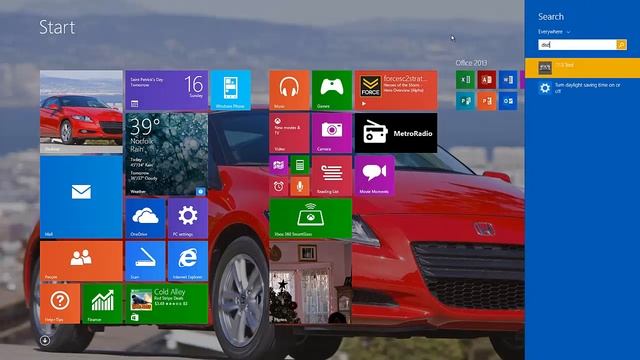Launch PowerPoint from Office 2013 group
This screenshot has width=640, height=360.
487,101
